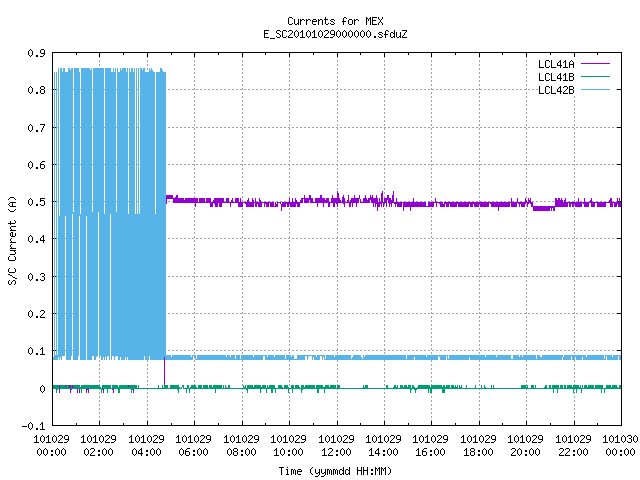Select the -0.1 y-axis tick label
This screenshot has width=640, height=480.
pos(33,426)
